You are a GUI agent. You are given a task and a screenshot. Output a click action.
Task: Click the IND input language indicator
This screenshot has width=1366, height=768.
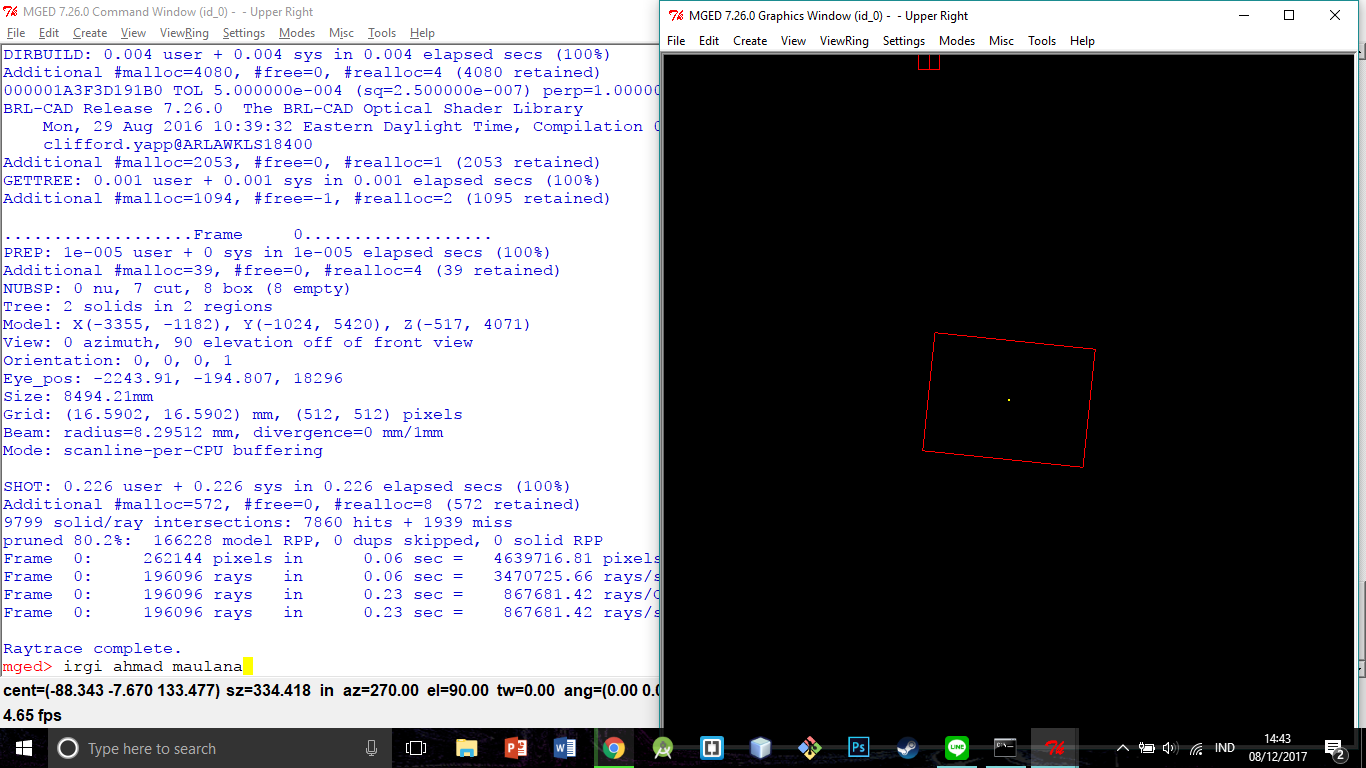[1224, 748]
